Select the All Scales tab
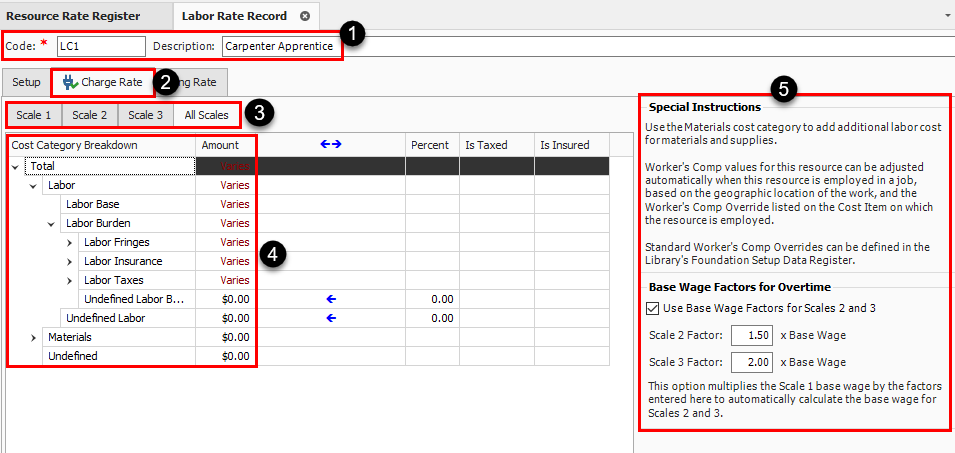Image resolution: width=955 pixels, height=453 pixels. pos(206,114)
